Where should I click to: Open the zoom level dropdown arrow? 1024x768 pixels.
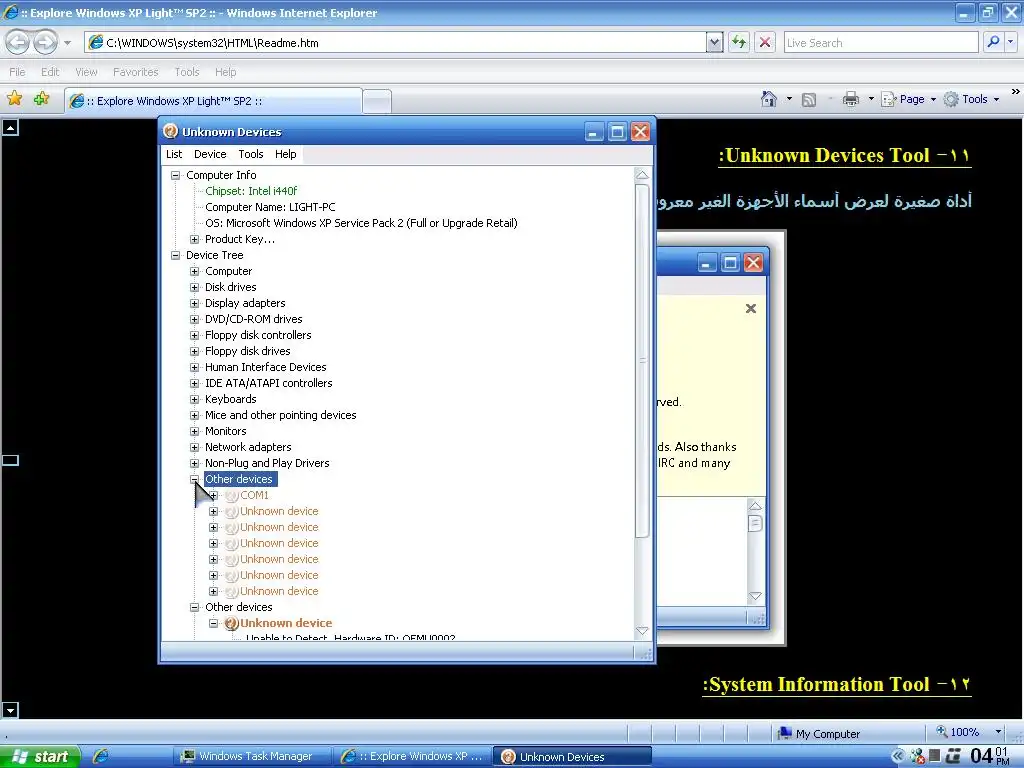click(998, 731)
